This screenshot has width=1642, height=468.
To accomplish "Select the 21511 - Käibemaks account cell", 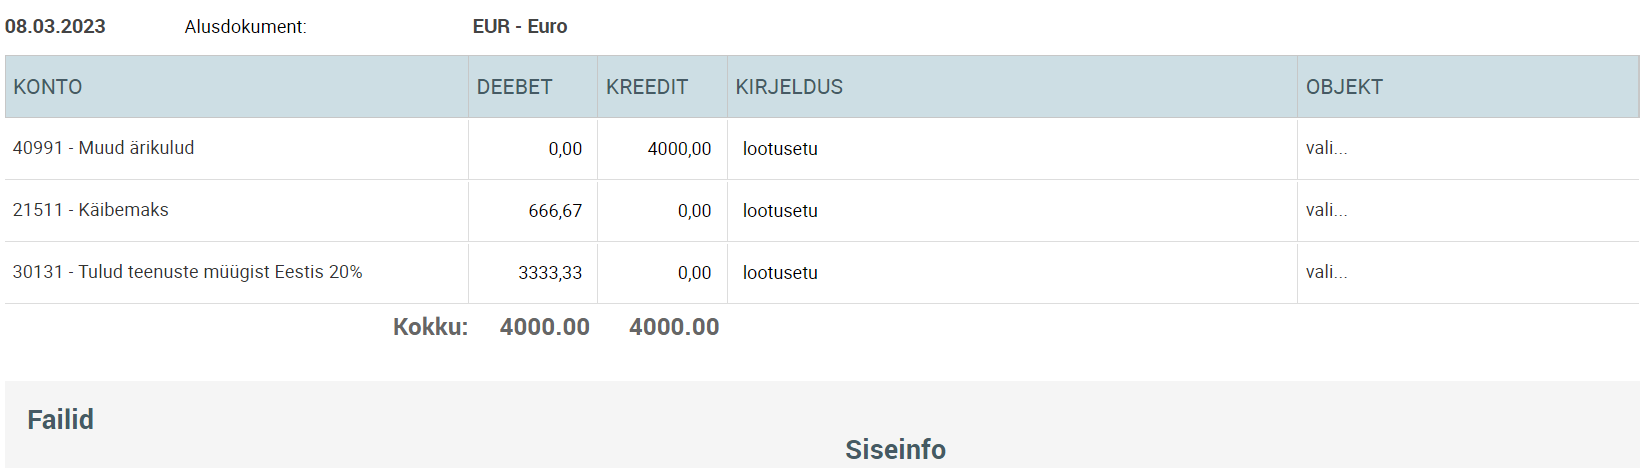I will (x=236, y=210).
